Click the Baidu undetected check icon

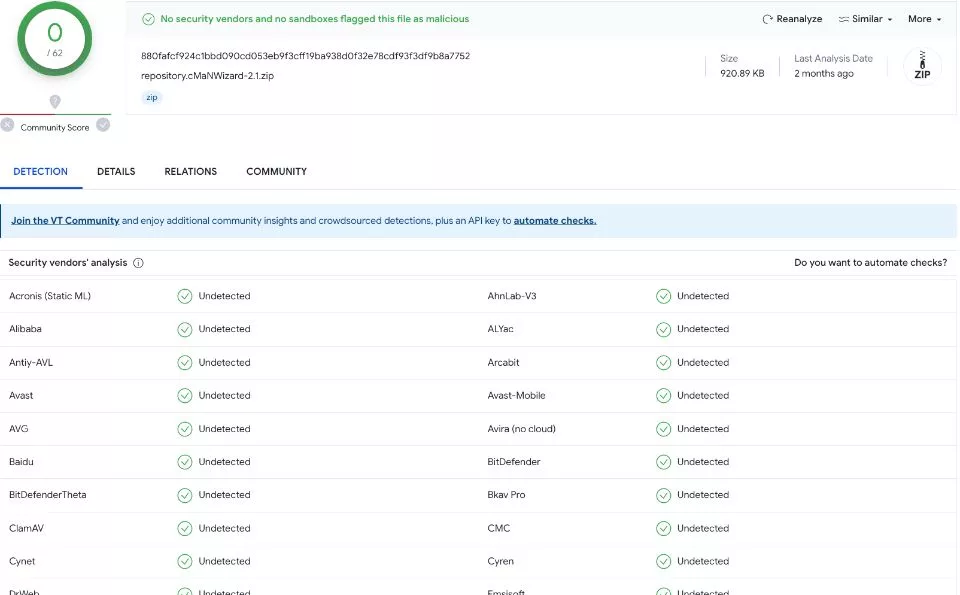(x=185, y=462)
